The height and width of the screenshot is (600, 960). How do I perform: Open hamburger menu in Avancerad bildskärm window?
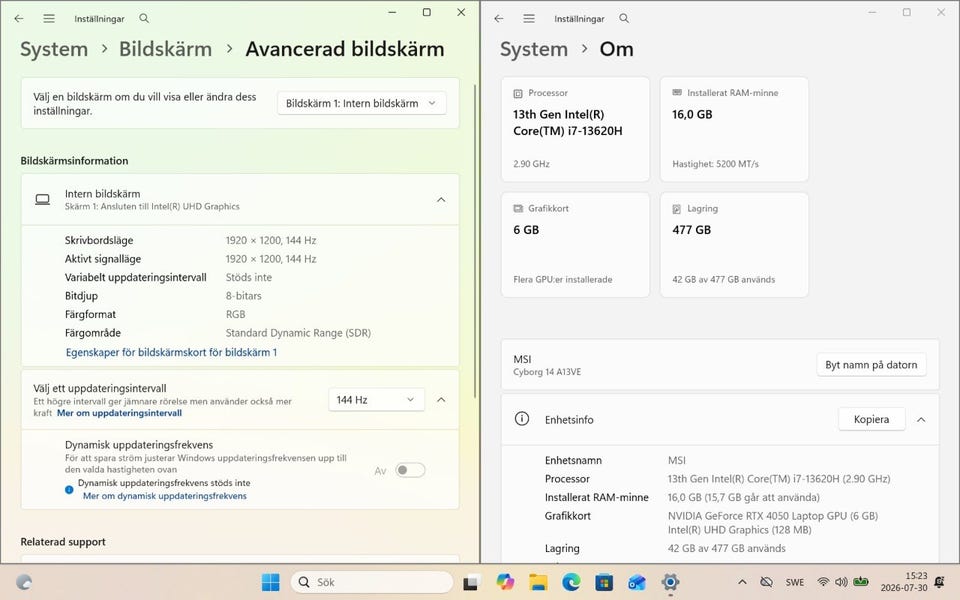[49, 18]
